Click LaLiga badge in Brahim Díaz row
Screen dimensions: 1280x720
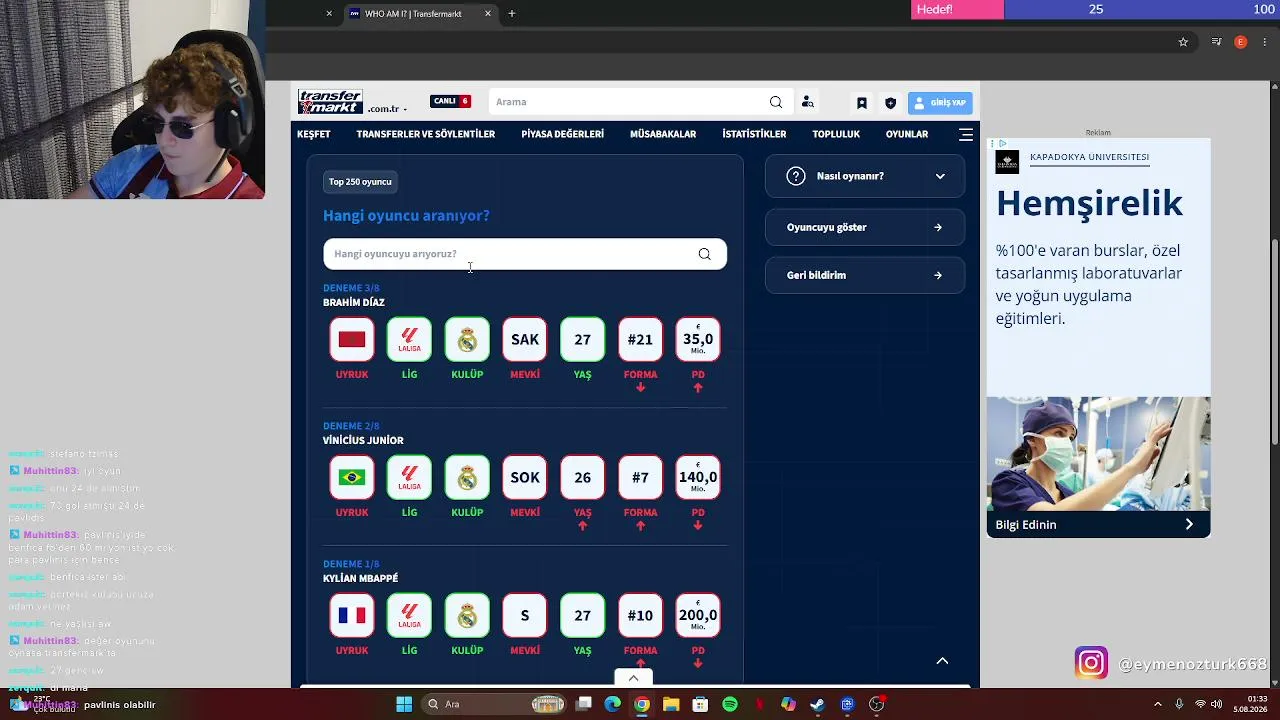(x=410, y=339)
